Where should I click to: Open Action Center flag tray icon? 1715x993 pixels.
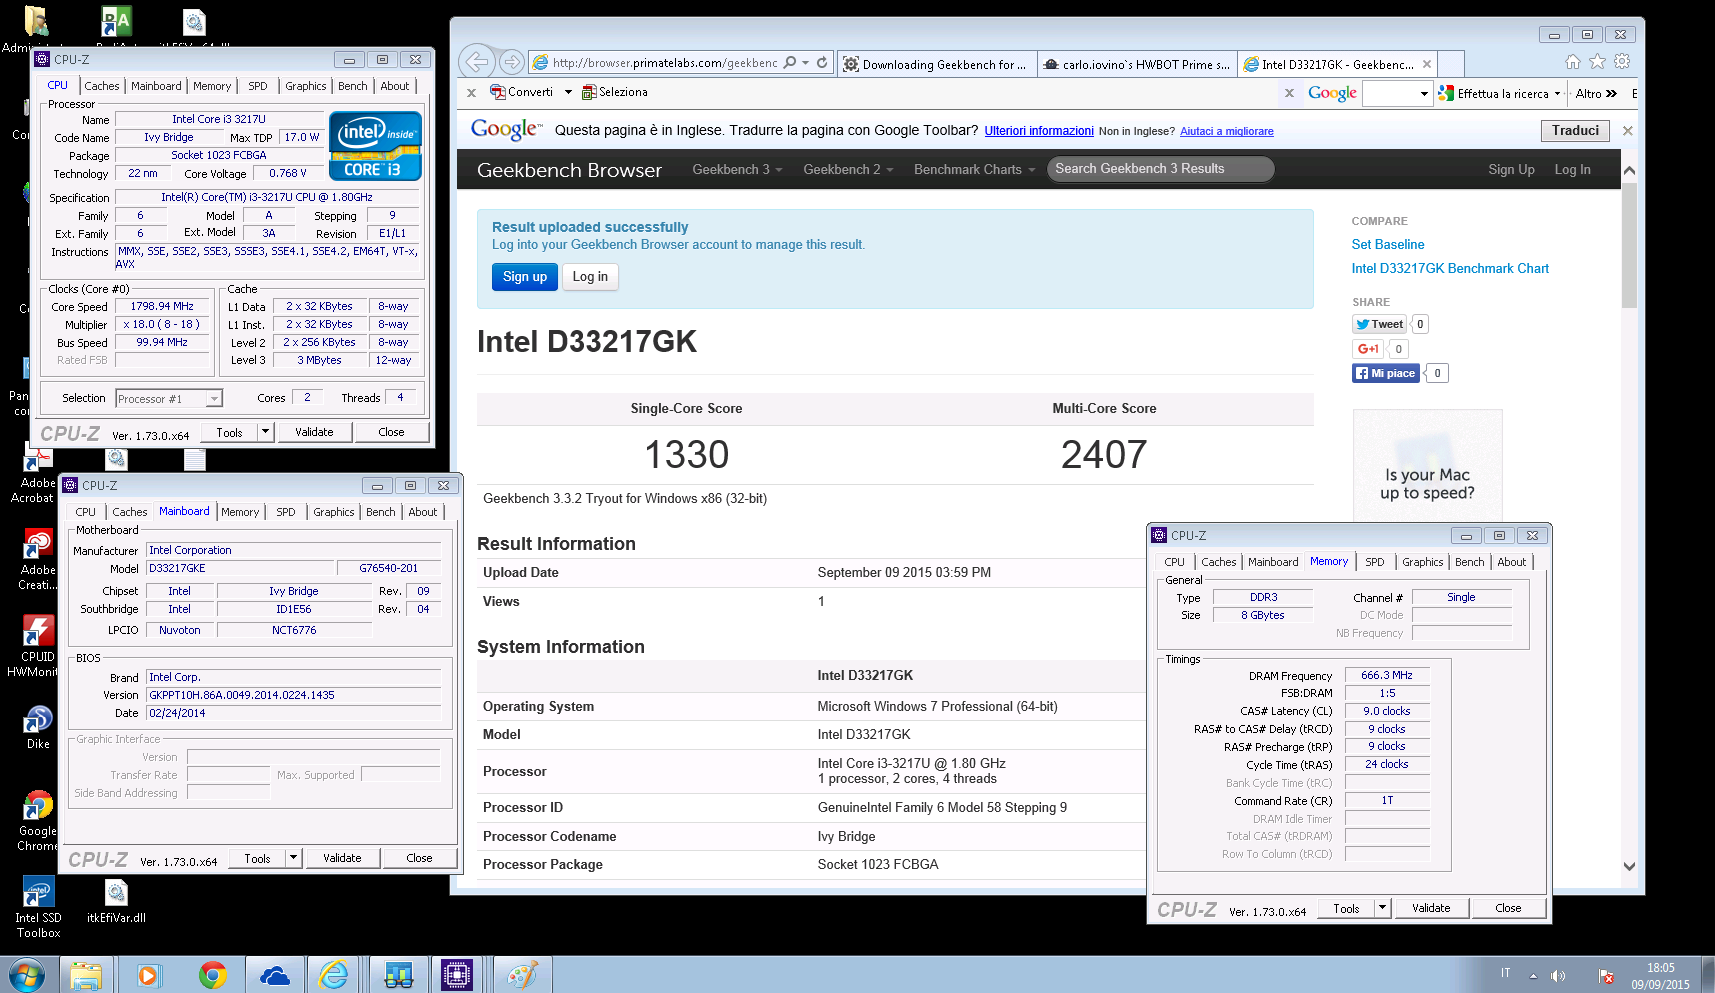click(x=1606, y=976)
